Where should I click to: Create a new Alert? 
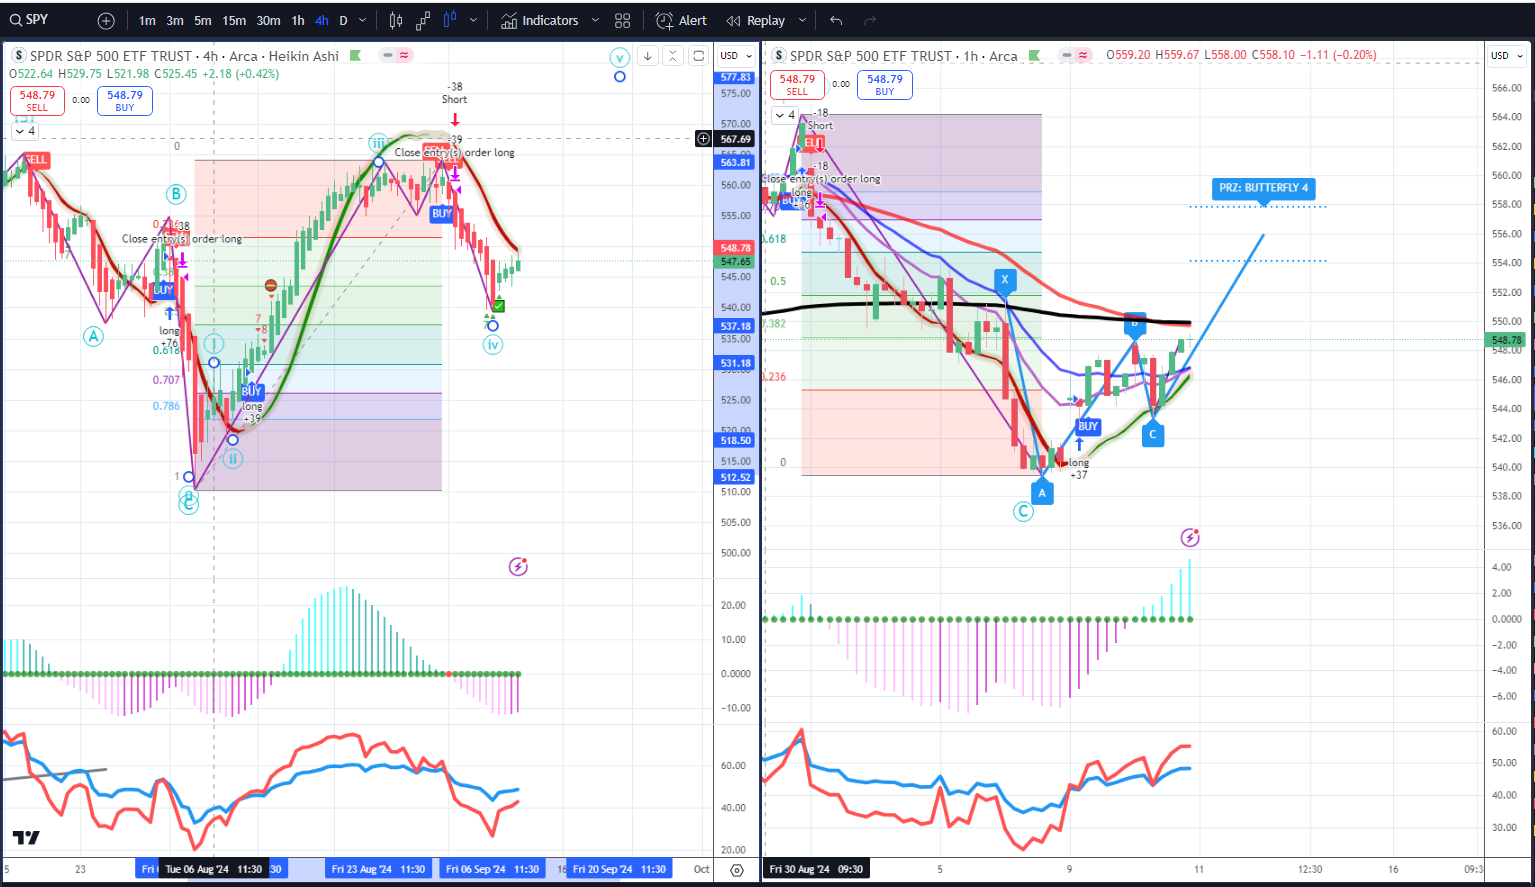[x=681, y=20]
